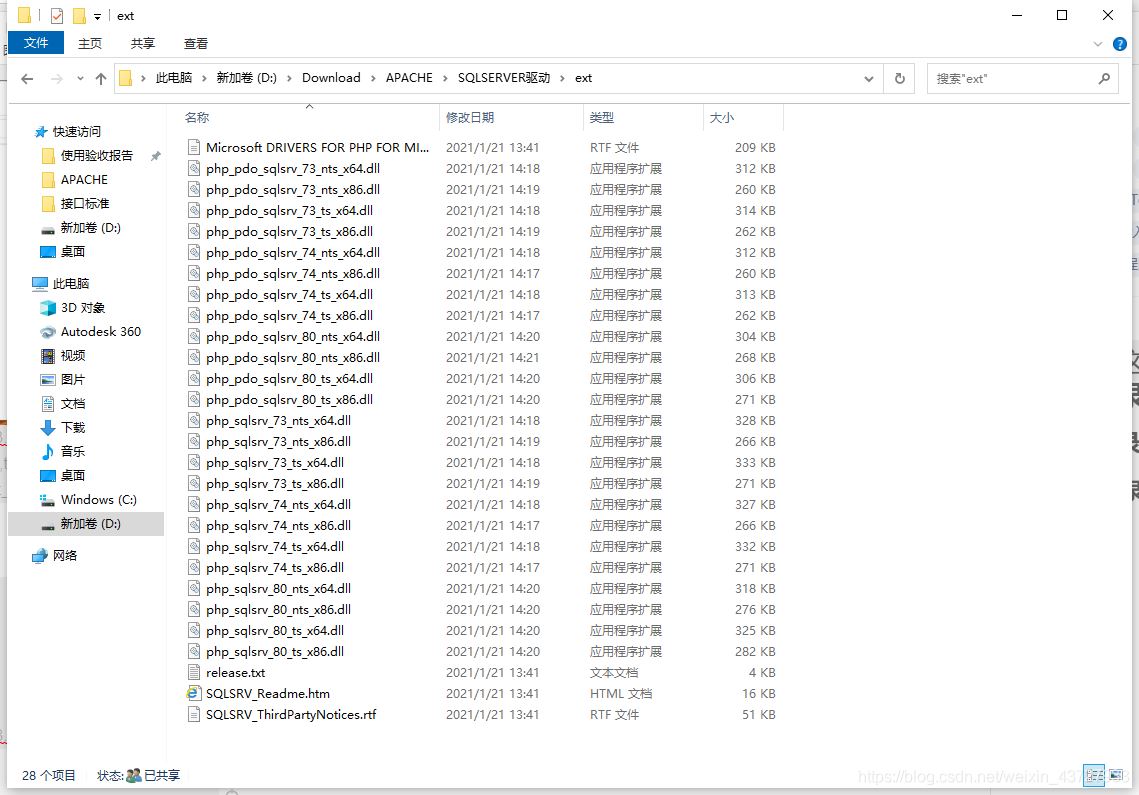Navigate to the Download breadcrumb link
This screenshot has height=795, width=1139.
click(x=331, y=78)
